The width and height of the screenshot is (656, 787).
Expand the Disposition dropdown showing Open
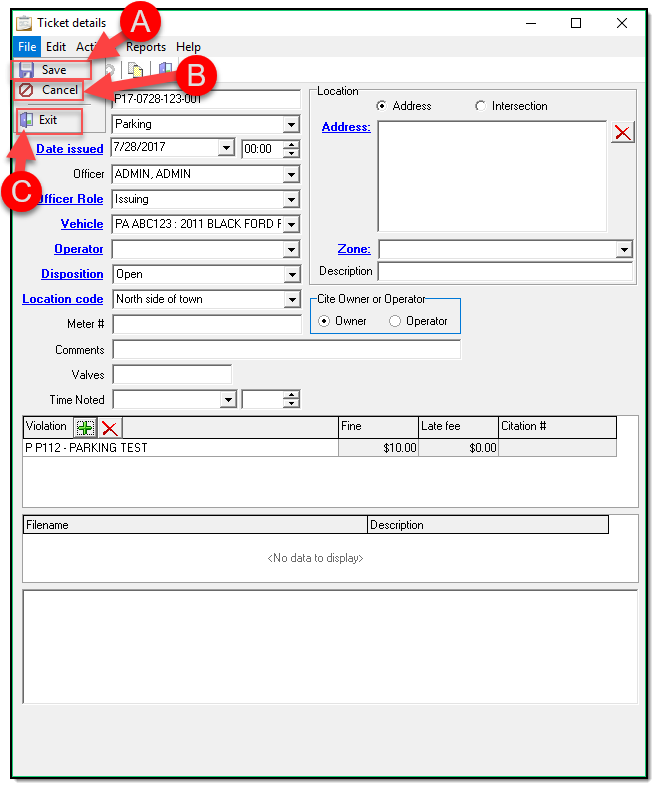(x=291, y=274)
